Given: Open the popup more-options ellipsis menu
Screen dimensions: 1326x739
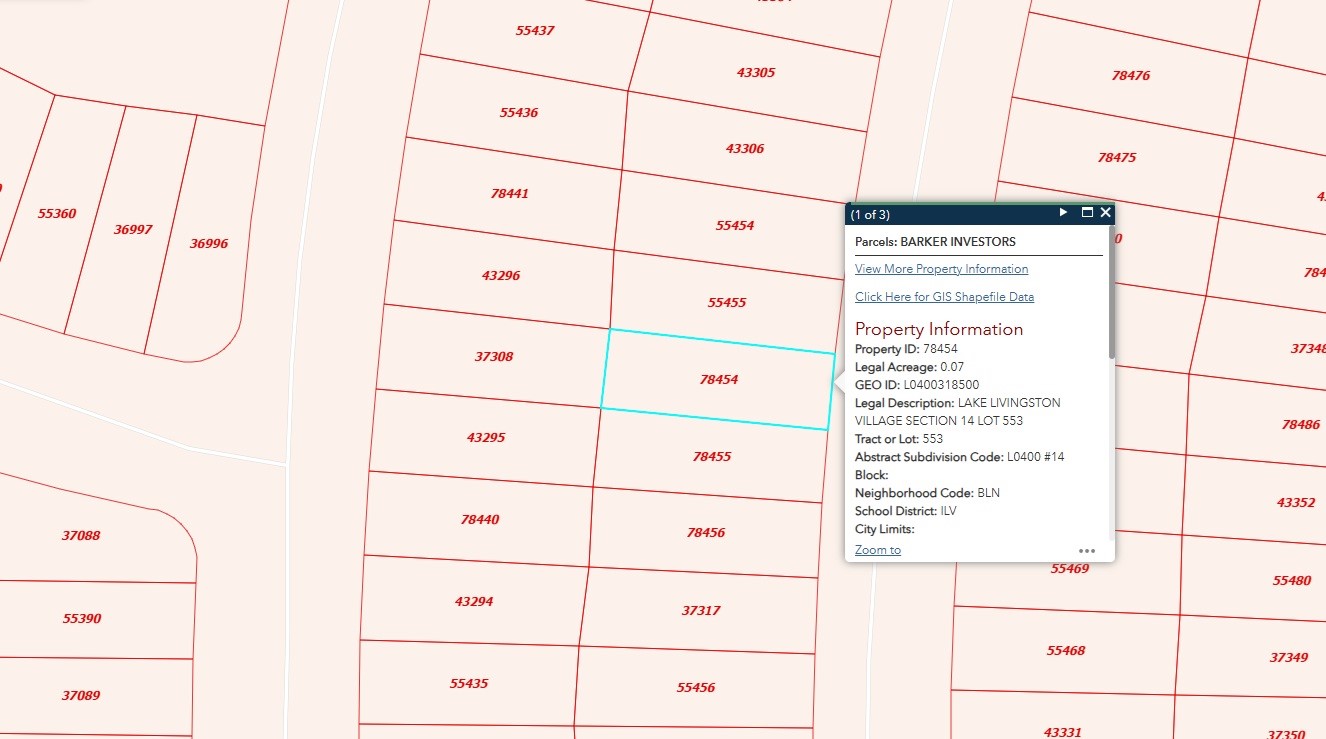Looking at the screenshot, I should [1087, 551].
